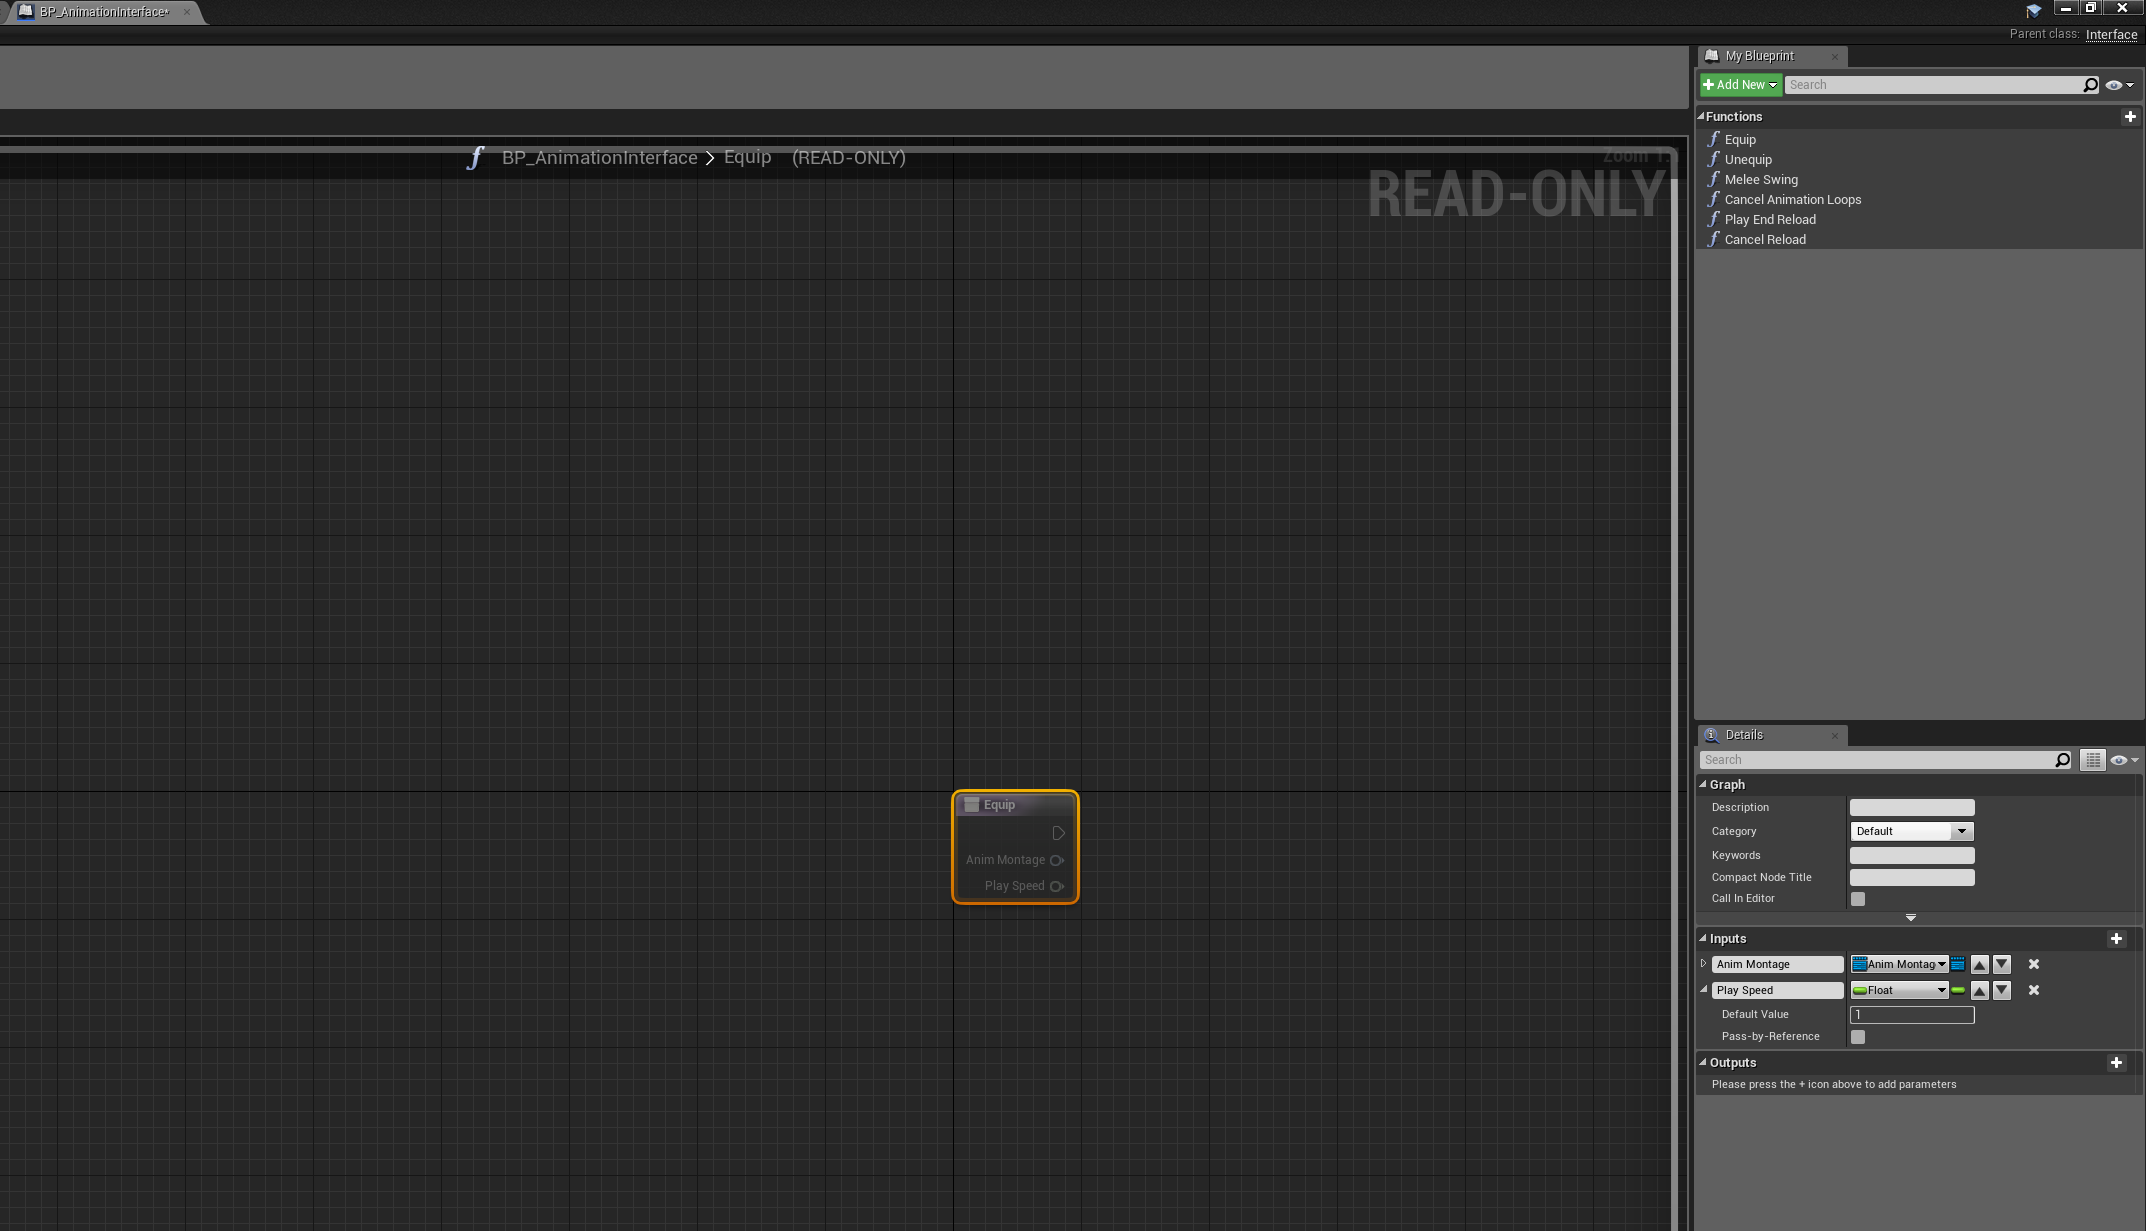Add a new input parameter
2146x1231 pixels.
[x=2115, y=939]
